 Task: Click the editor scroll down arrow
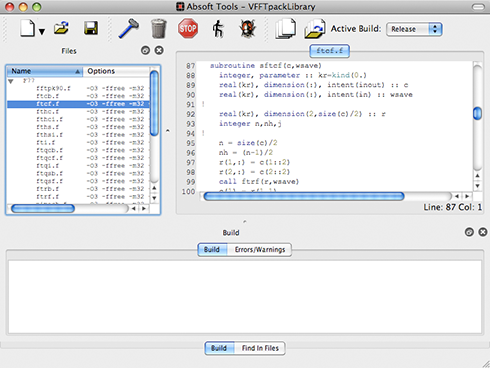pos(477,186)
